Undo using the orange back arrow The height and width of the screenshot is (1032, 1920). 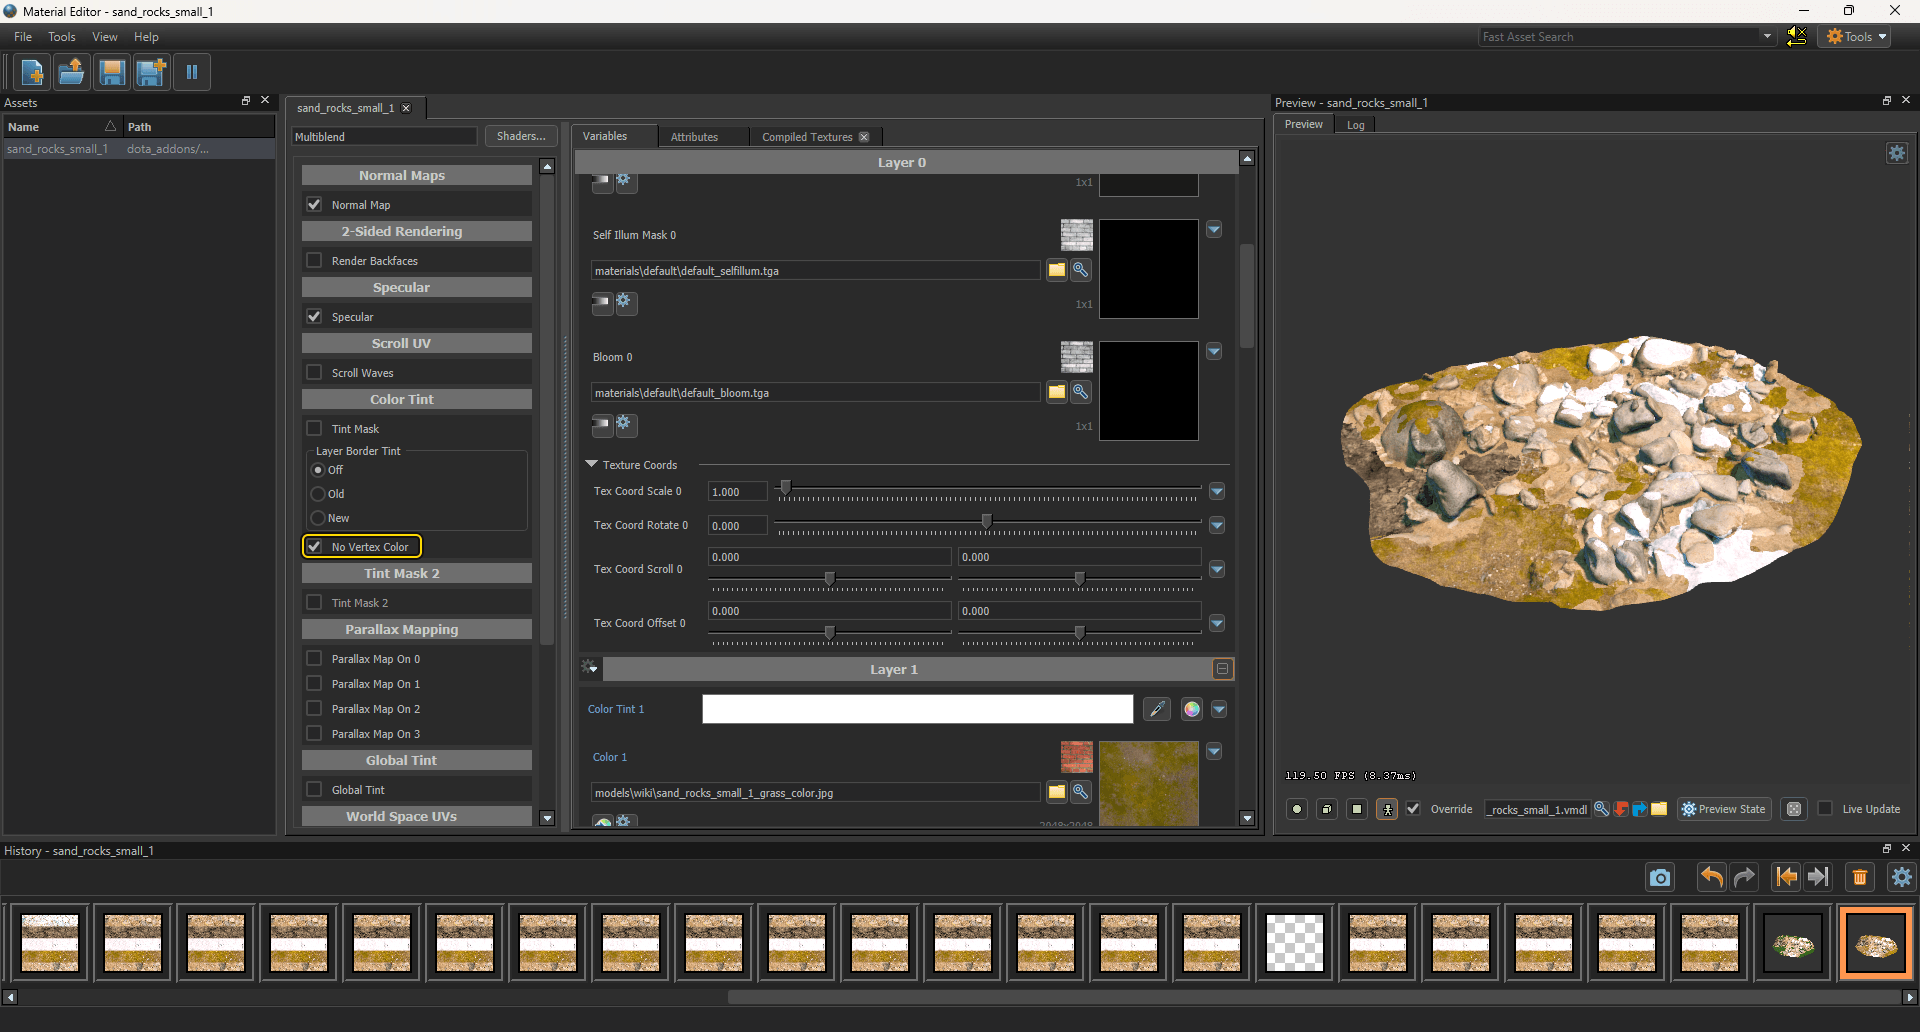point(1712,878)
